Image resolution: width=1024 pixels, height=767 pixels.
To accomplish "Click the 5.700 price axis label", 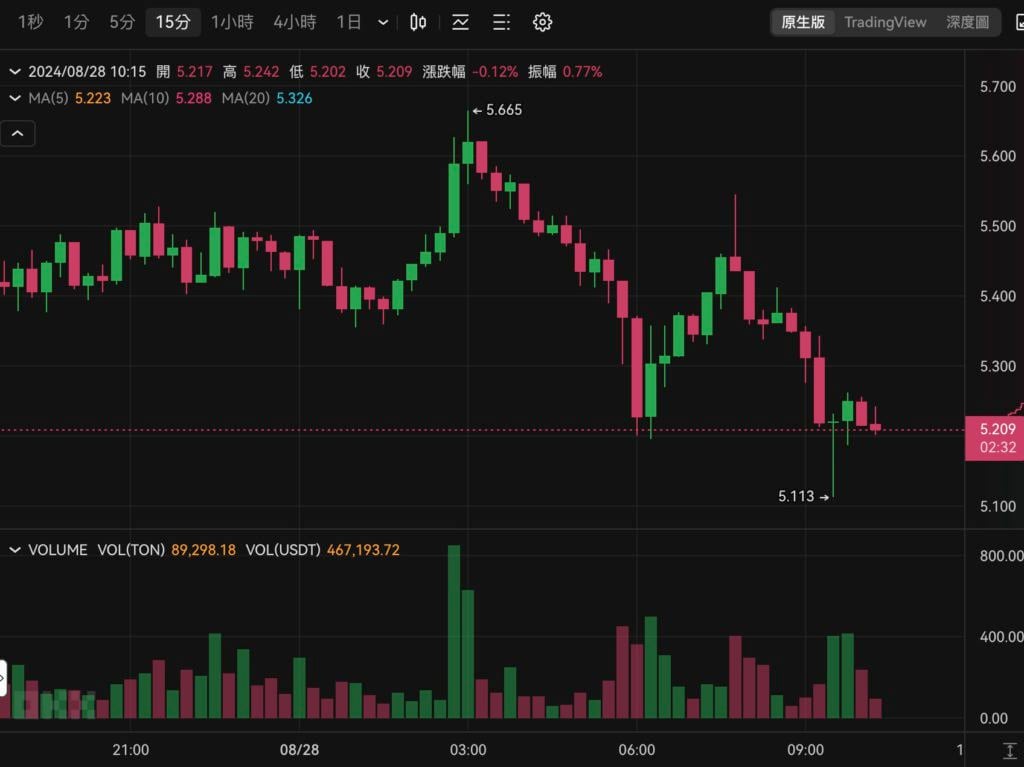I will click(x=998, y=86).
